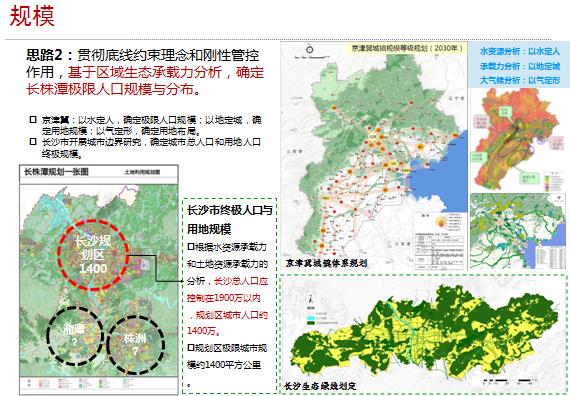Screen dimensions: 570x396
Task: Click the compass icon on the 京津冀 map
Action: pyautogui.click(x=310, y=49)
